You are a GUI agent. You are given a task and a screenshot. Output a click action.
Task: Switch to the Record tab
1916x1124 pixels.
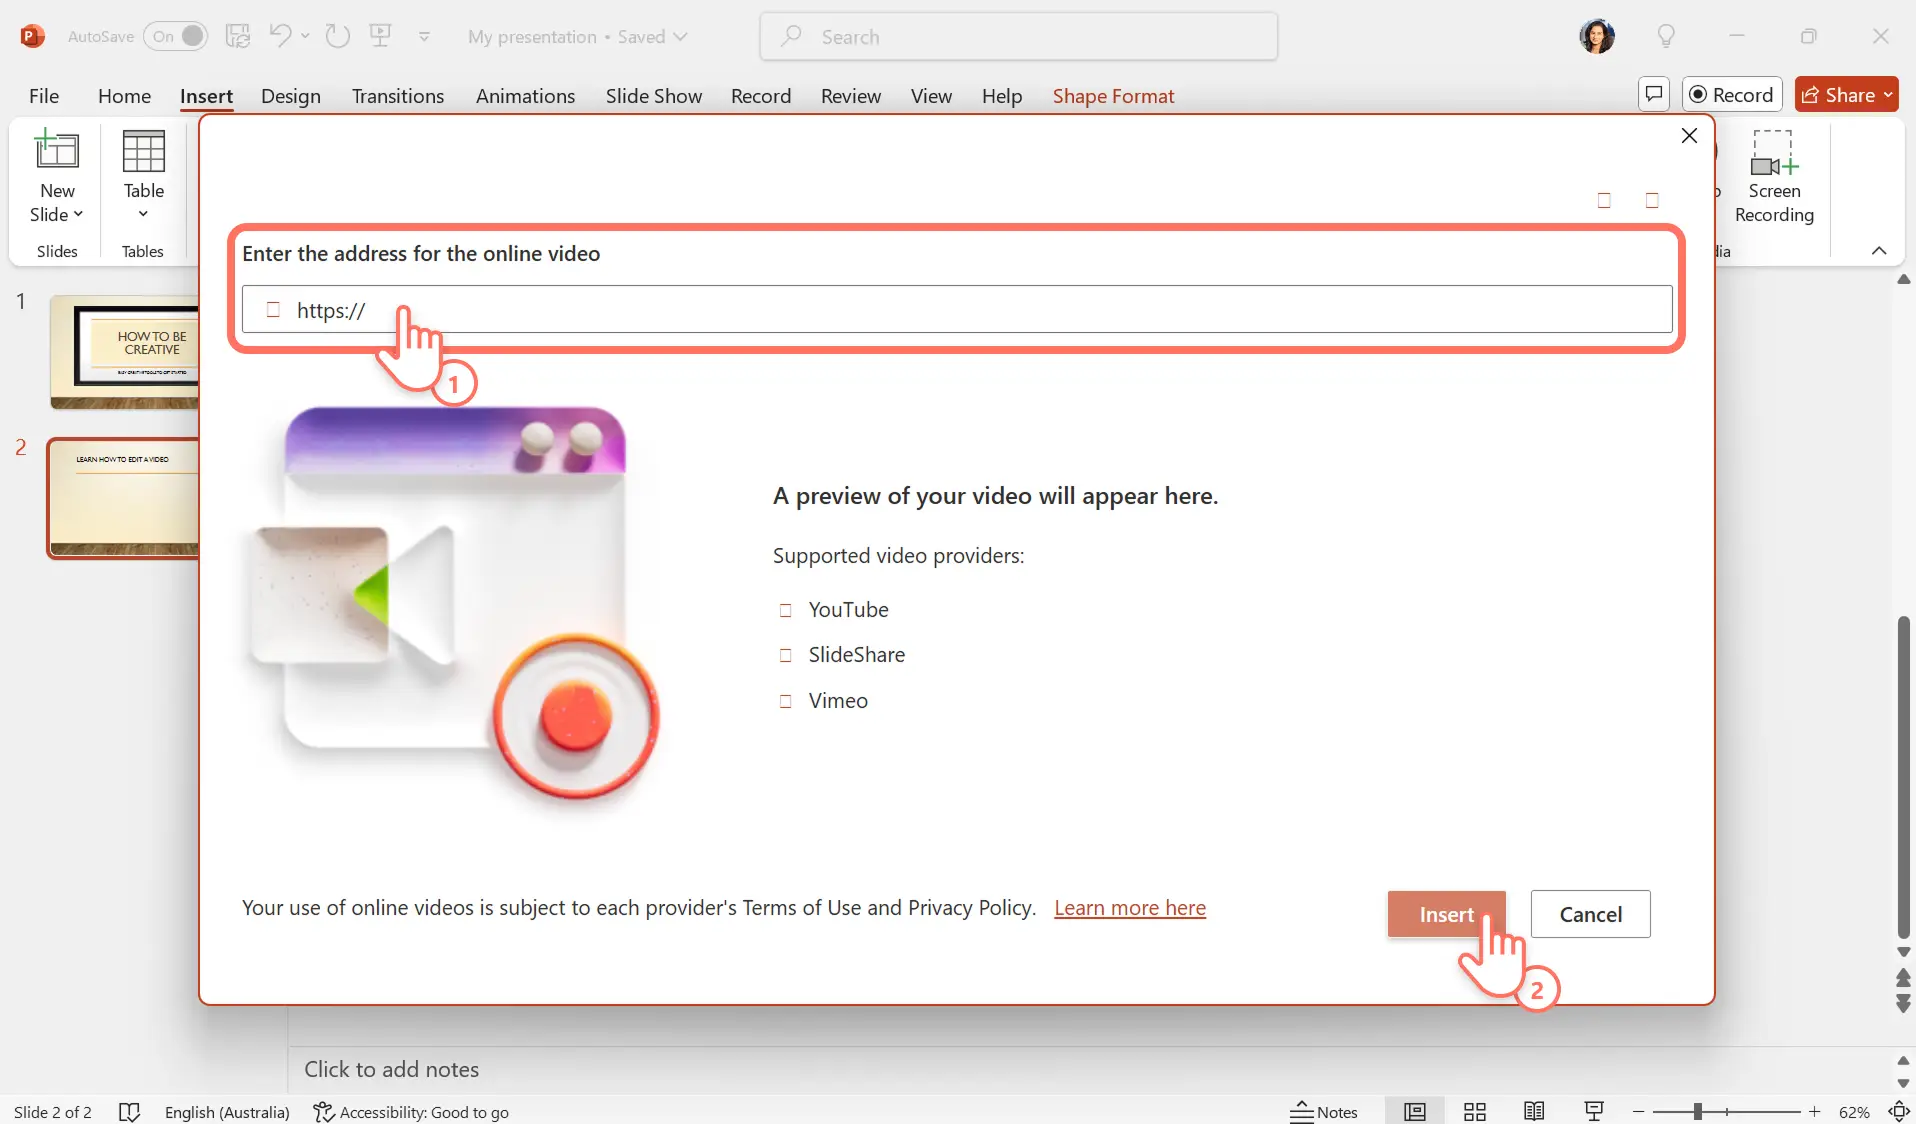pos(760,96)
